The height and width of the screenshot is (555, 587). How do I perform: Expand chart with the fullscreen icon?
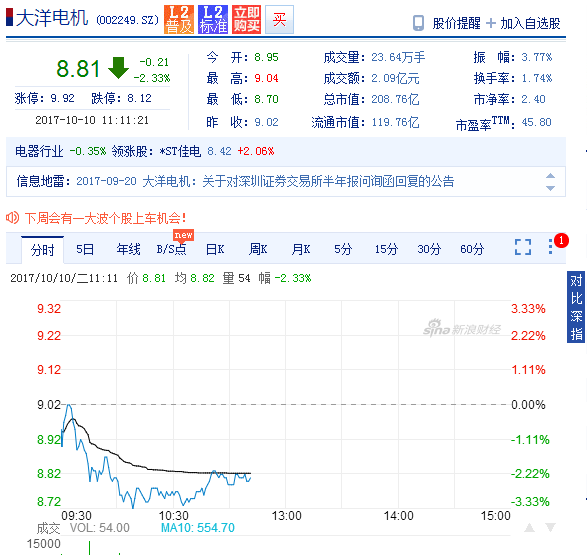coord(523,247)
